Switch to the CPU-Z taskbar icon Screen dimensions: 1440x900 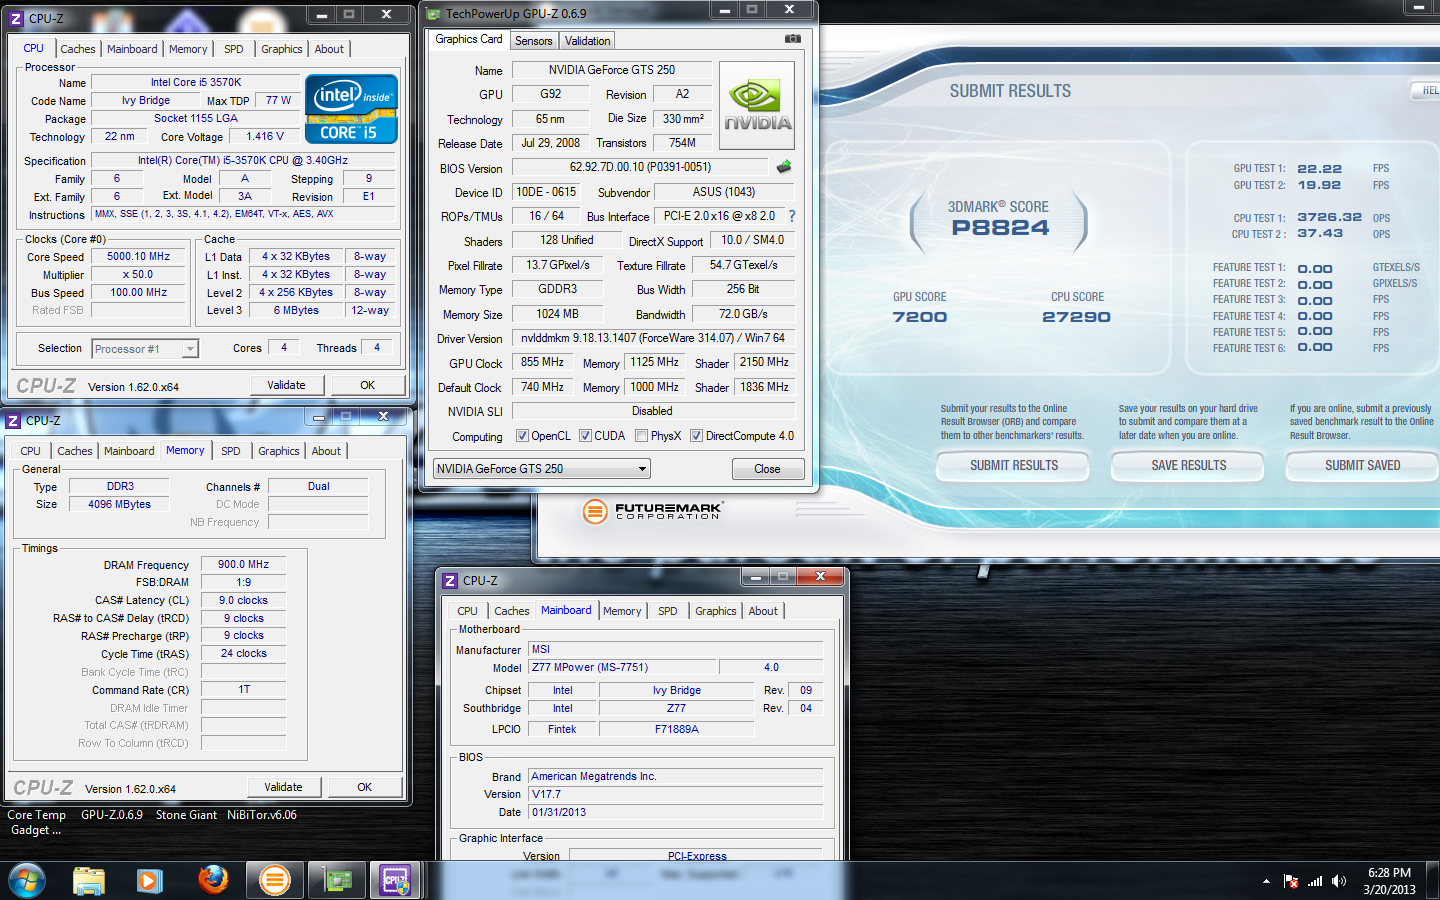[396, 880]
